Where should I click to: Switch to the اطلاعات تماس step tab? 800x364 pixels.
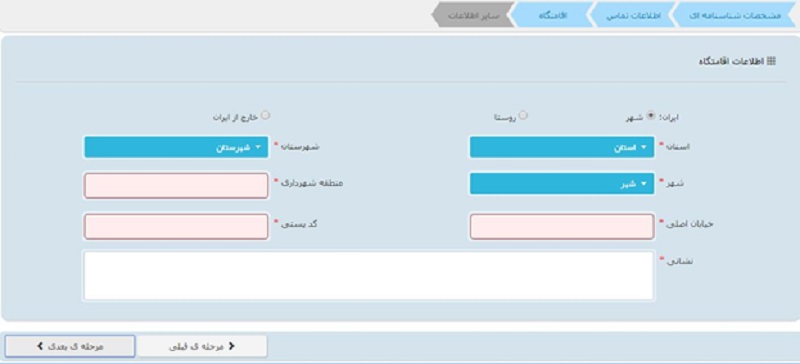click(x=633, y=15)
